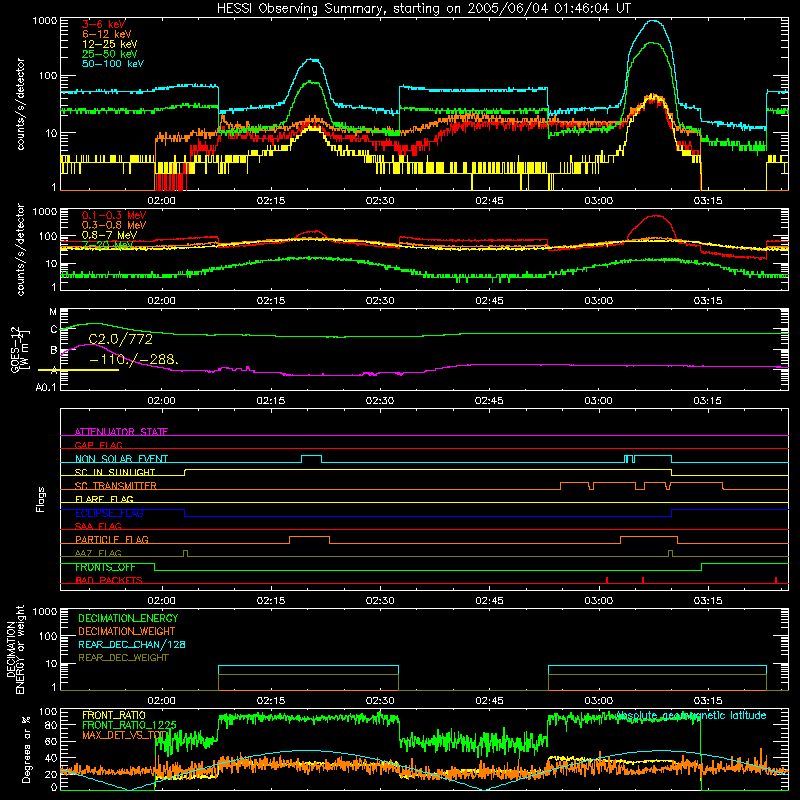This screenshot has width=800, height=800.
Task: Click the FRONT_RATIO_1225 legend label
Action: pos(129,725)
